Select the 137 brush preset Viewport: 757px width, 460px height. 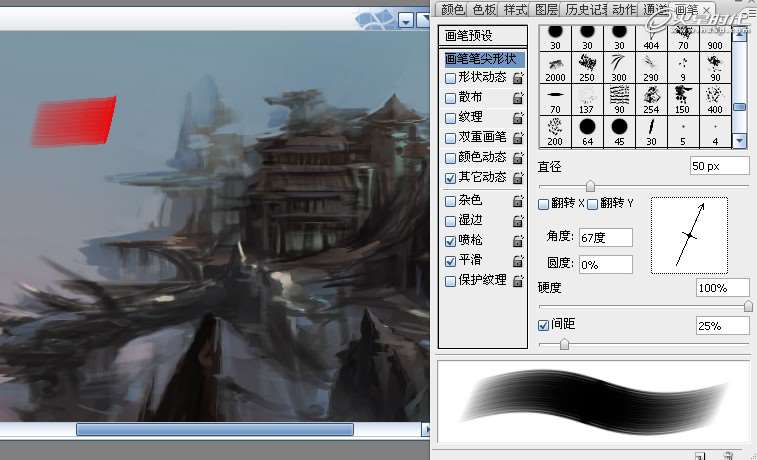click(587, 99)
